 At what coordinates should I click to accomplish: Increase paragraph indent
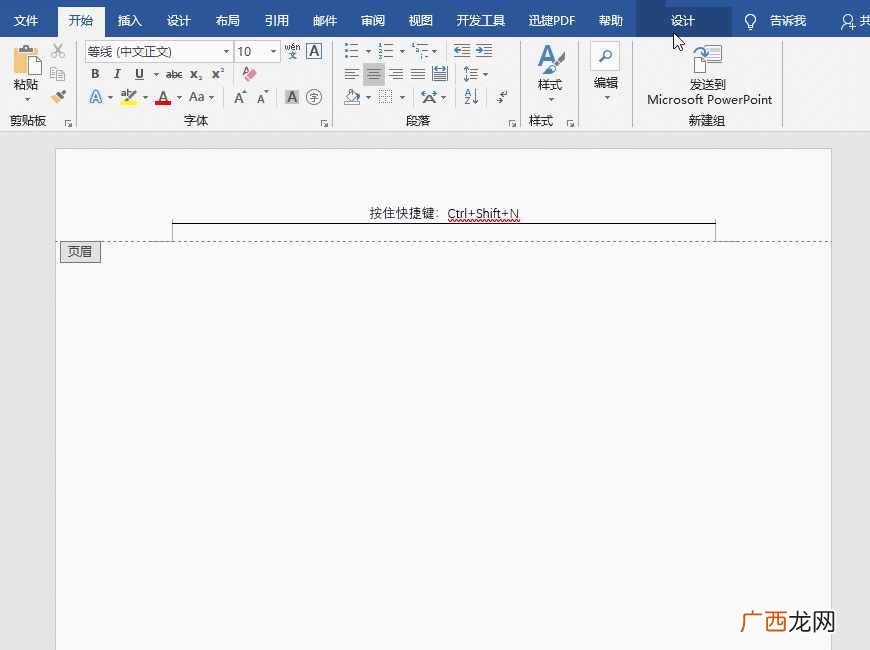tap(484, 51)
